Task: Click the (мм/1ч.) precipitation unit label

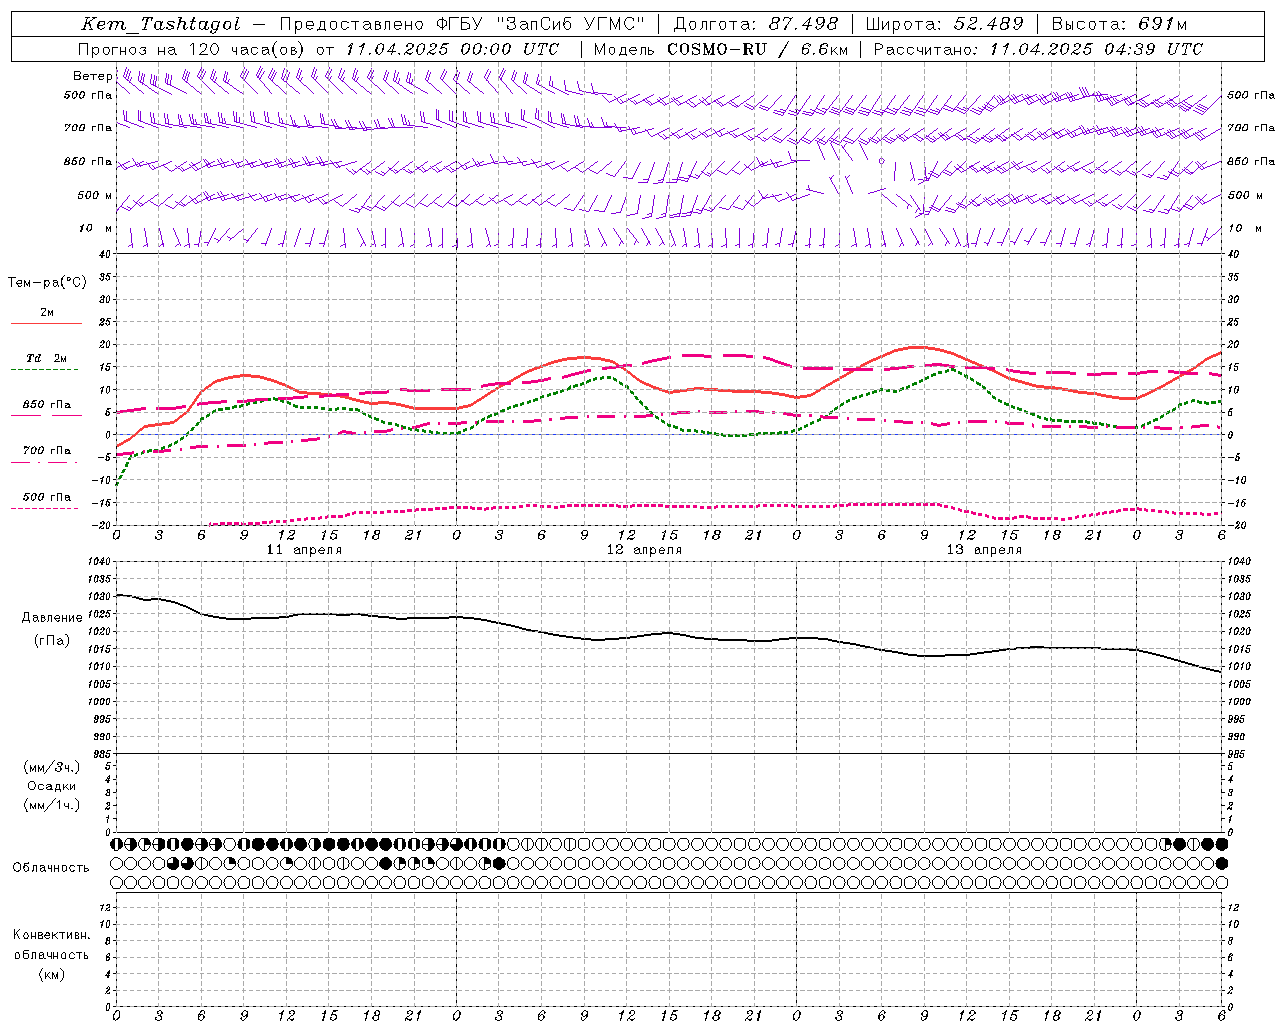Action: point(52,805)
